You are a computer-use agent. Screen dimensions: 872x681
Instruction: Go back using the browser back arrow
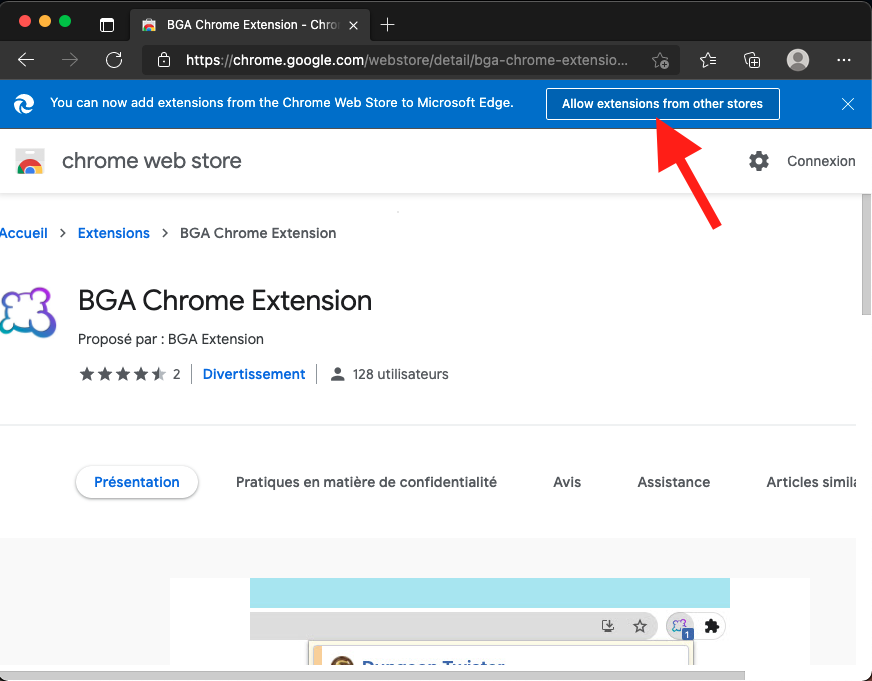[x=26, y=59]
